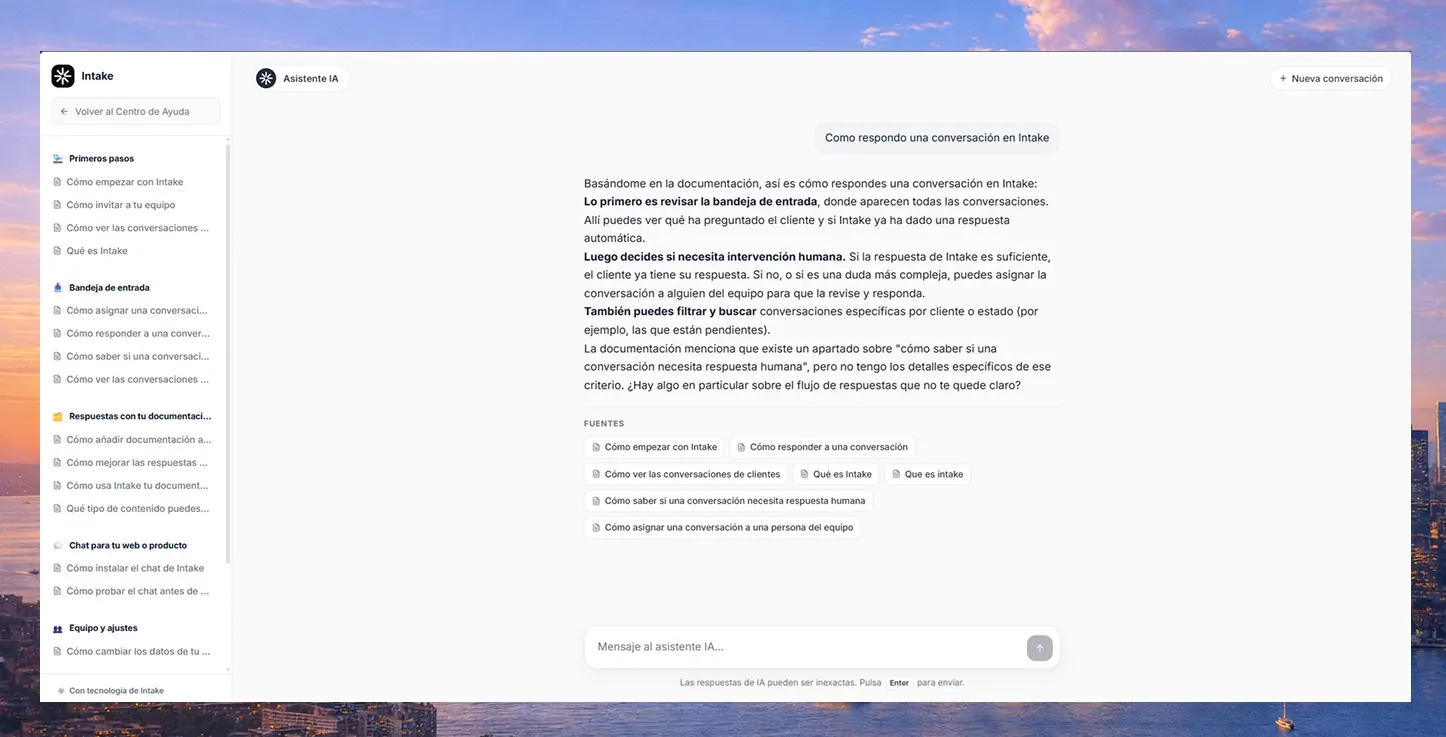Open the Cómo empezar con Intake source chip
Image resolution: width=1446 pixels, height=737 pixels.
(x=654, y=448)
